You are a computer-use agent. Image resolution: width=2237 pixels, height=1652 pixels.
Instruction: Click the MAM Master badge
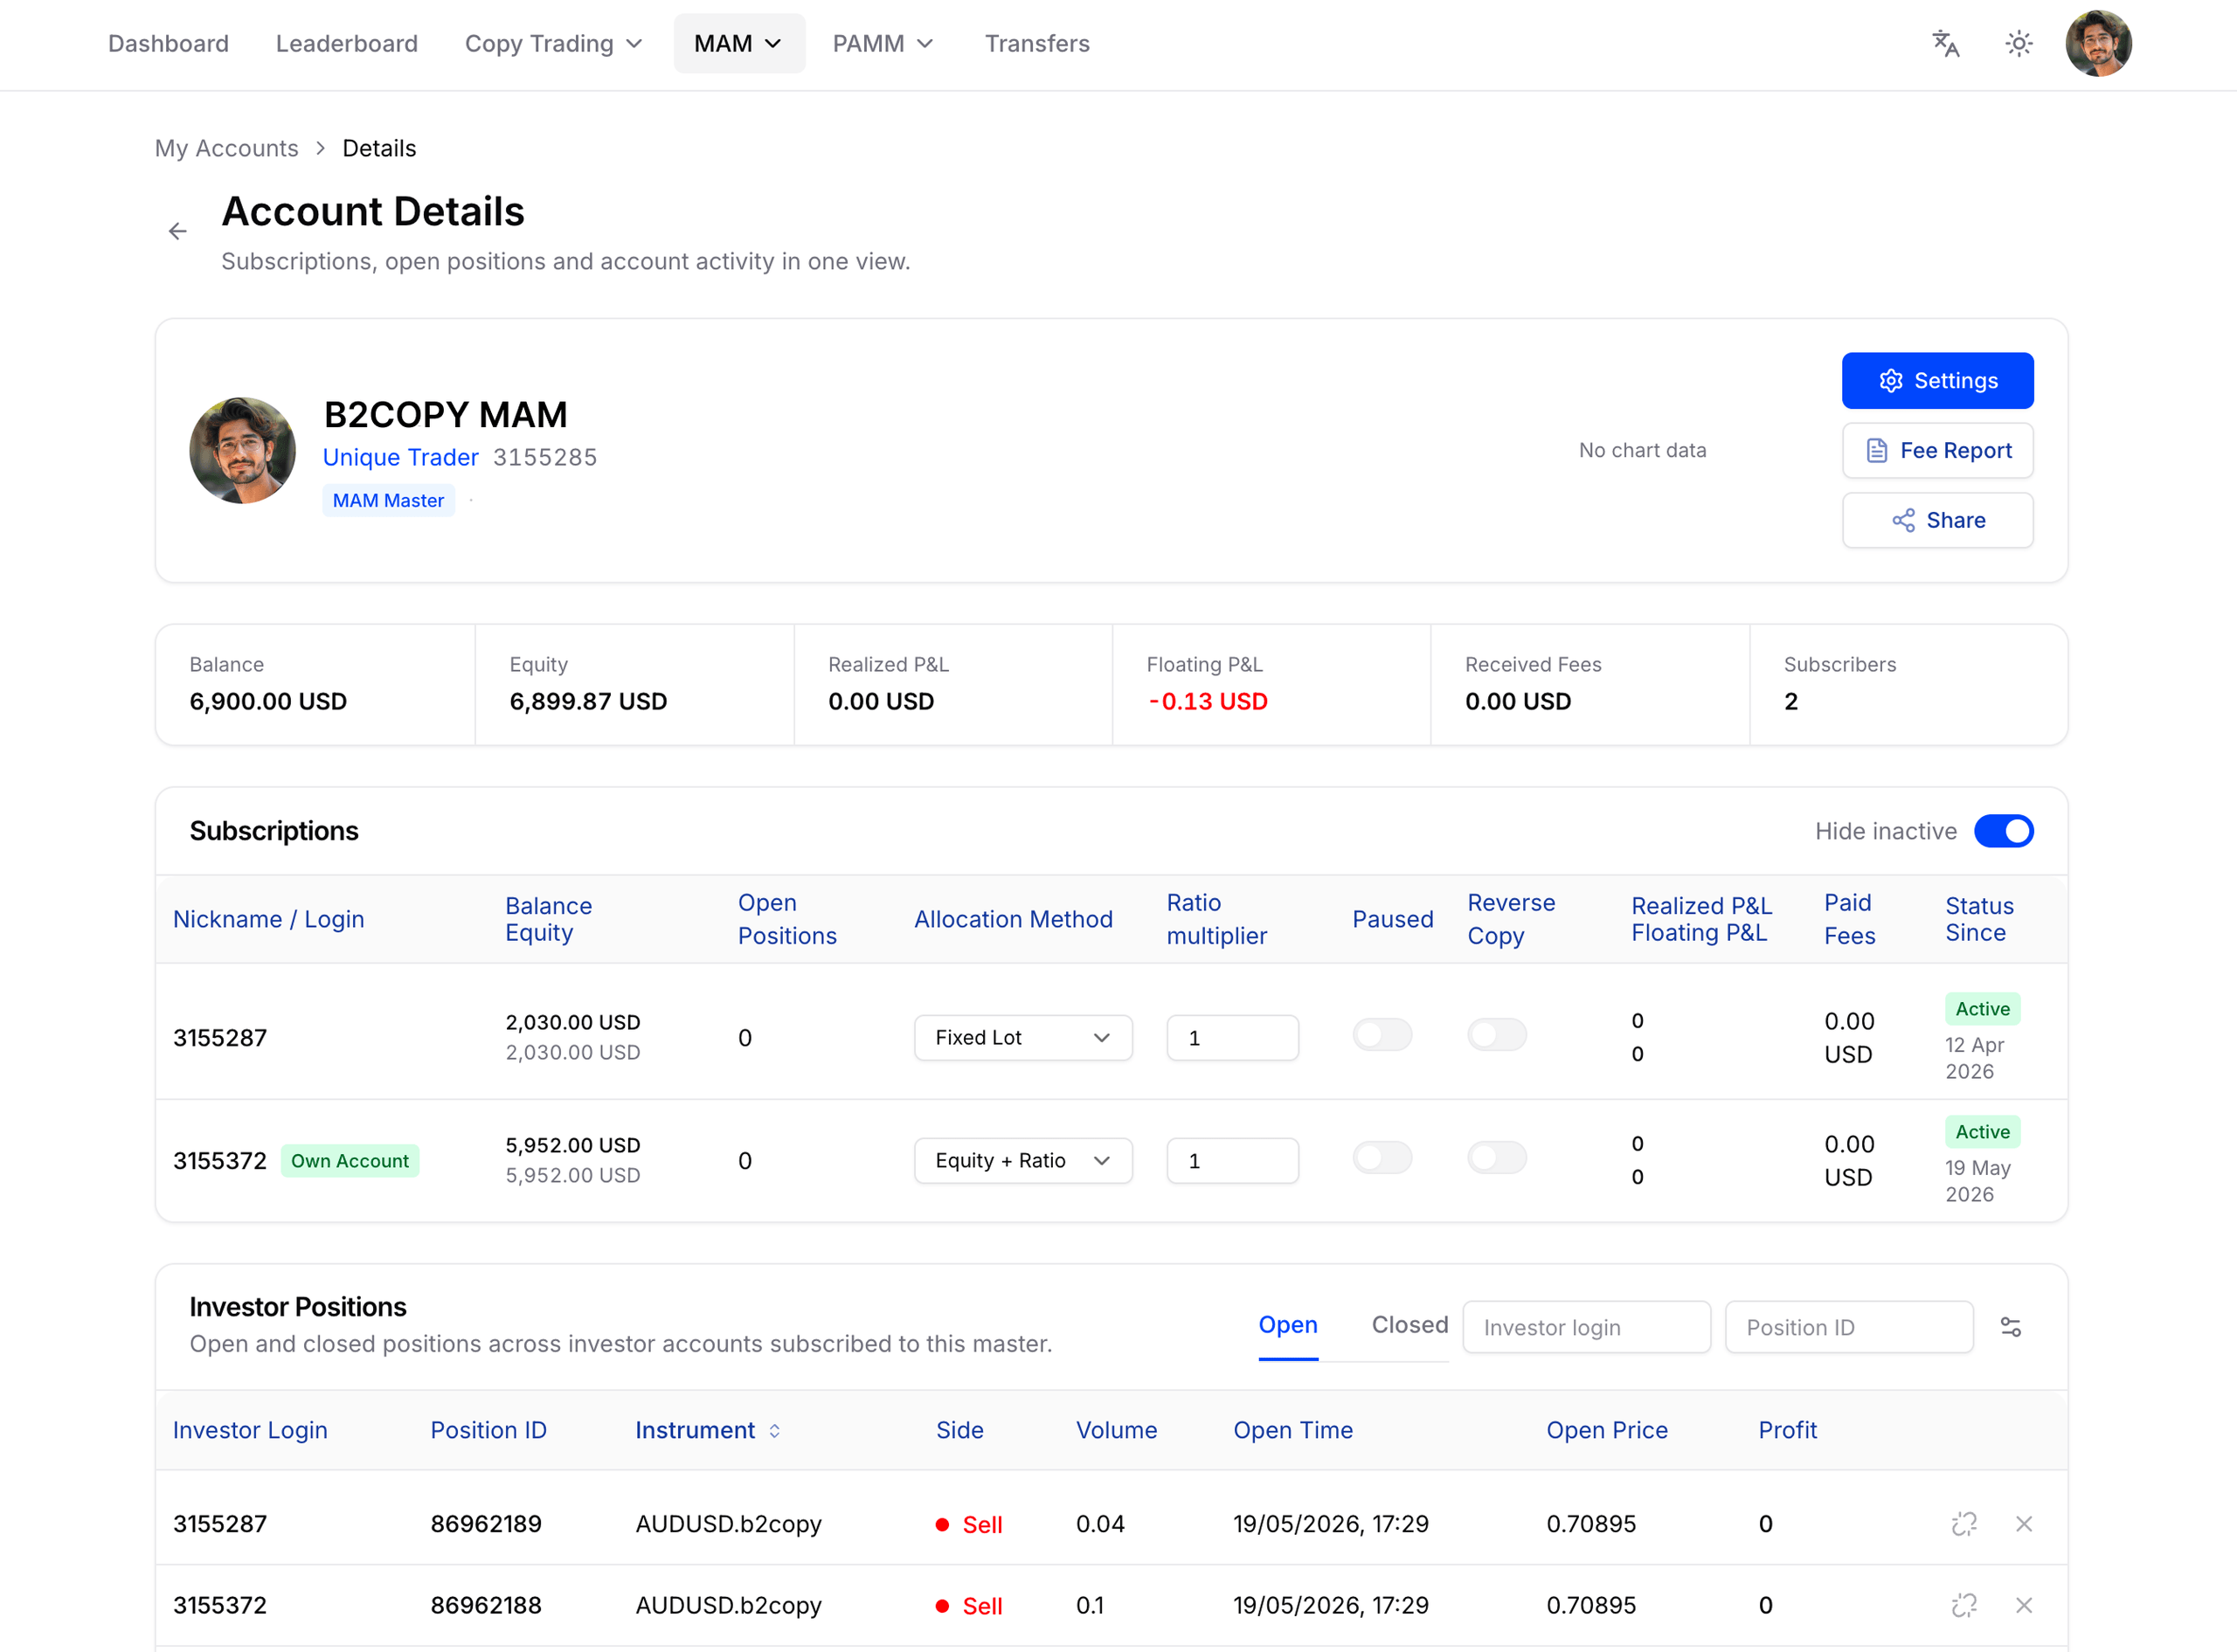click(x=388, y=500)
